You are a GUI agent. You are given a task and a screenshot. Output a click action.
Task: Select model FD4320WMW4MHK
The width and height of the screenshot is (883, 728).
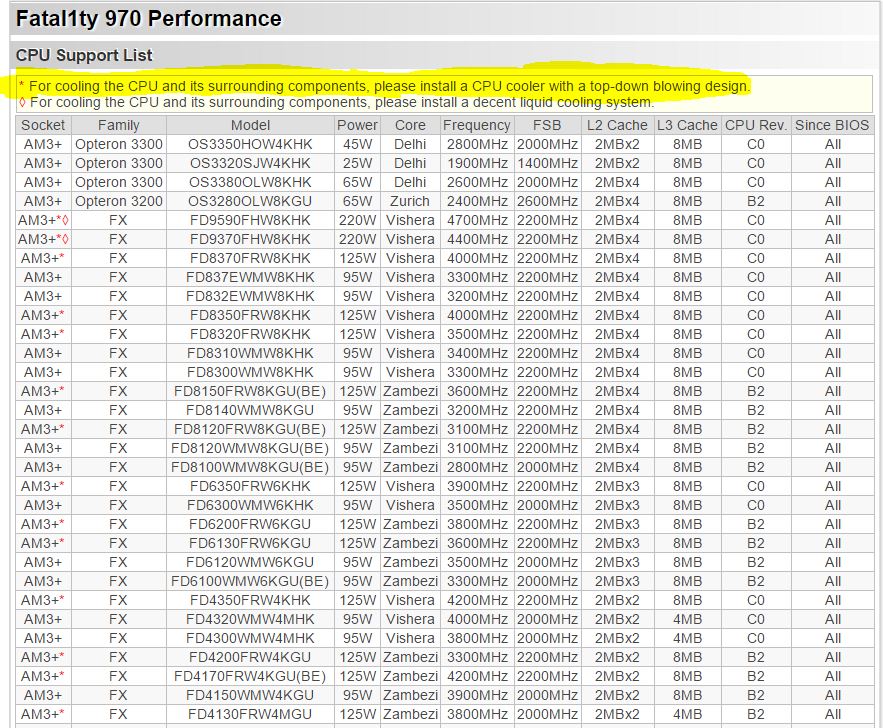pos(250,619)
